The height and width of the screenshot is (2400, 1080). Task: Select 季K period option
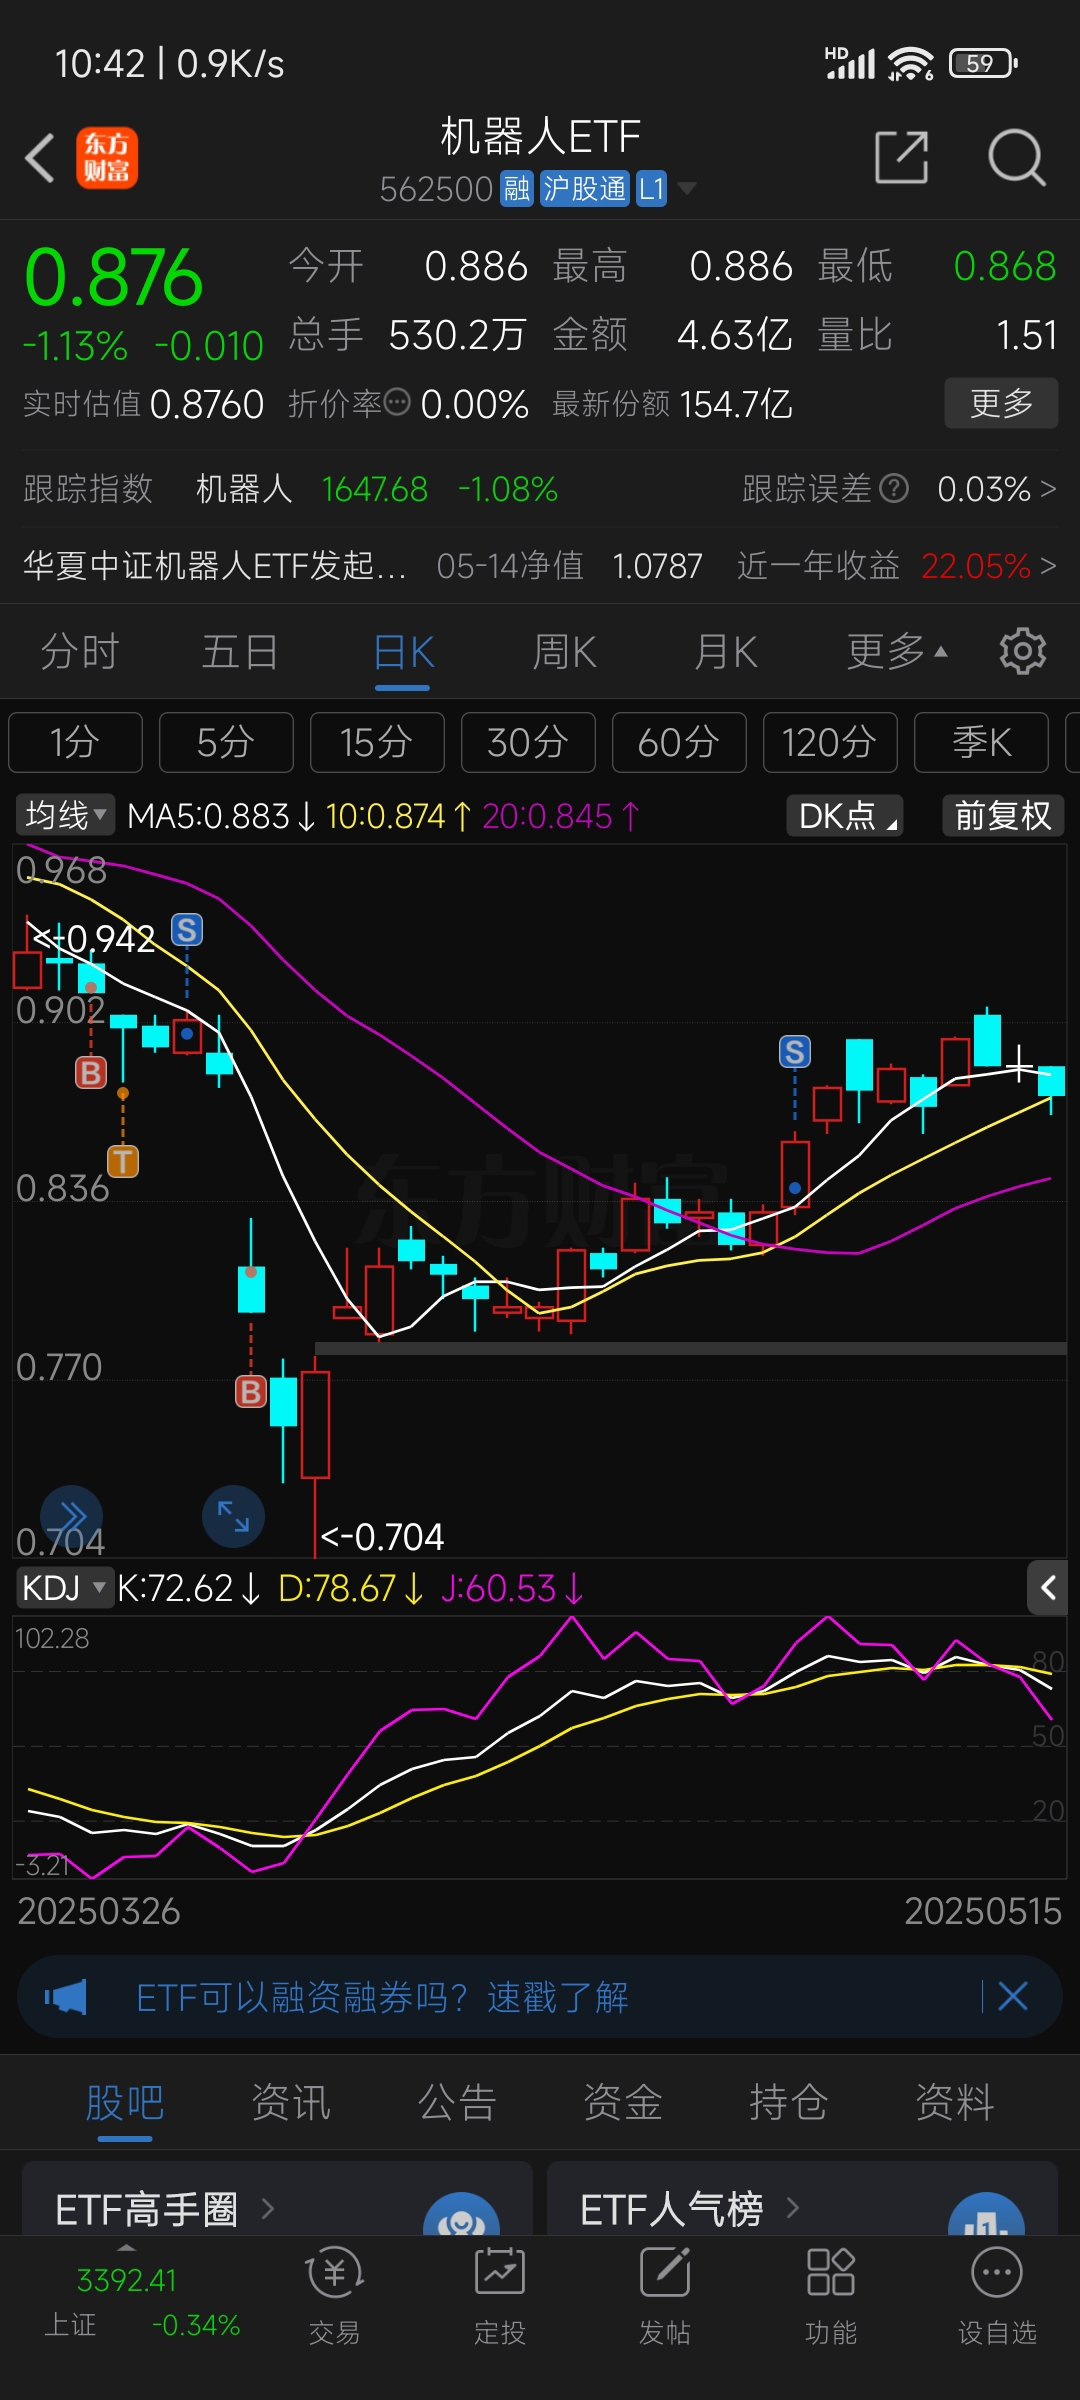[x=981, y=742]
